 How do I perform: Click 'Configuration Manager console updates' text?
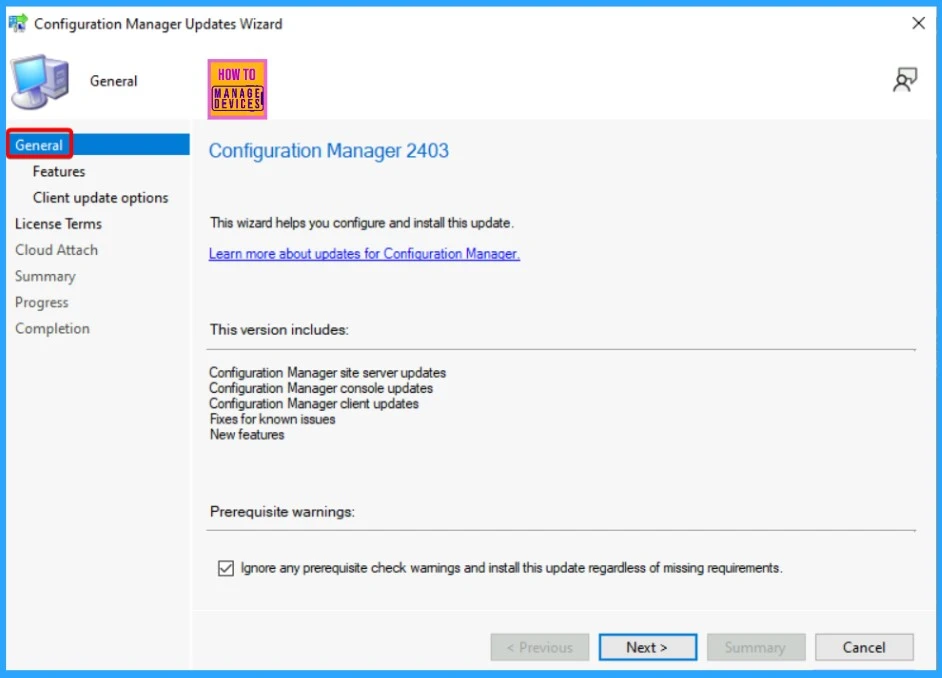[321, 389]
